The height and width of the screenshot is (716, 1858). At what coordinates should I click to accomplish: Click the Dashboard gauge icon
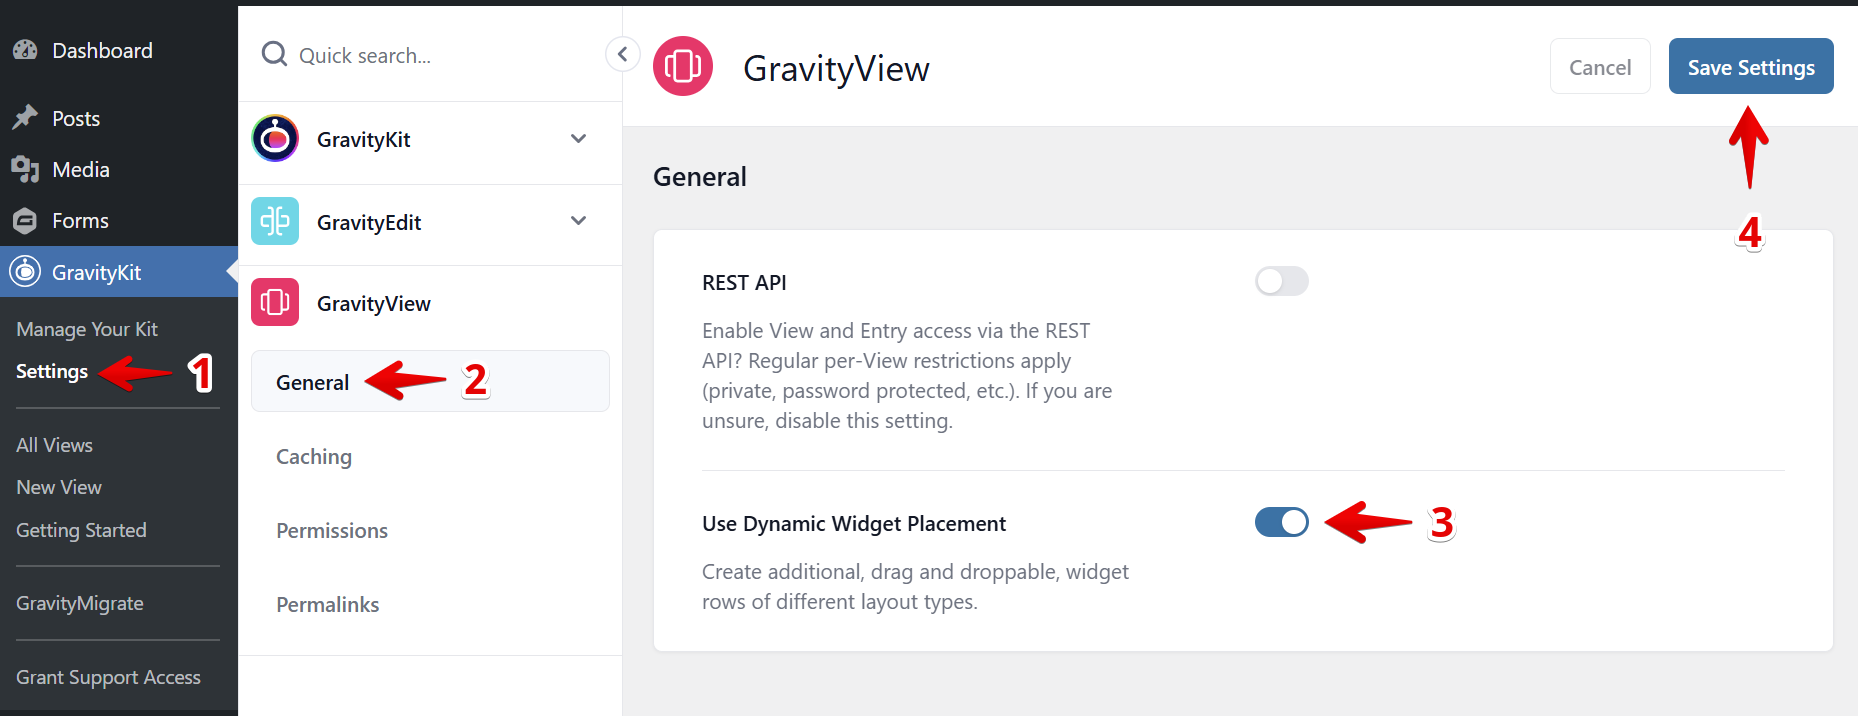pyautogui.click(x=26, y=50)
